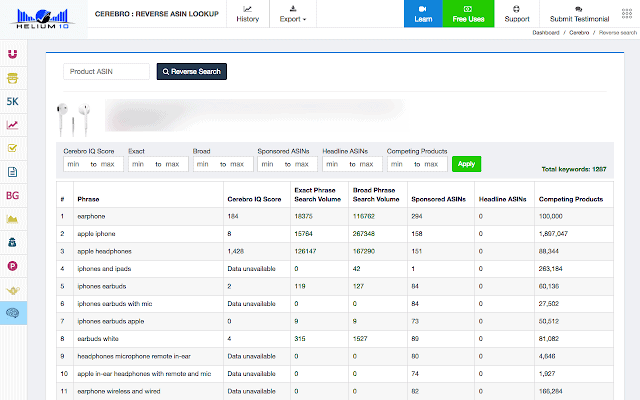
Task: Click the Cerebro IQ Score min field
Action: coord(73,164)
